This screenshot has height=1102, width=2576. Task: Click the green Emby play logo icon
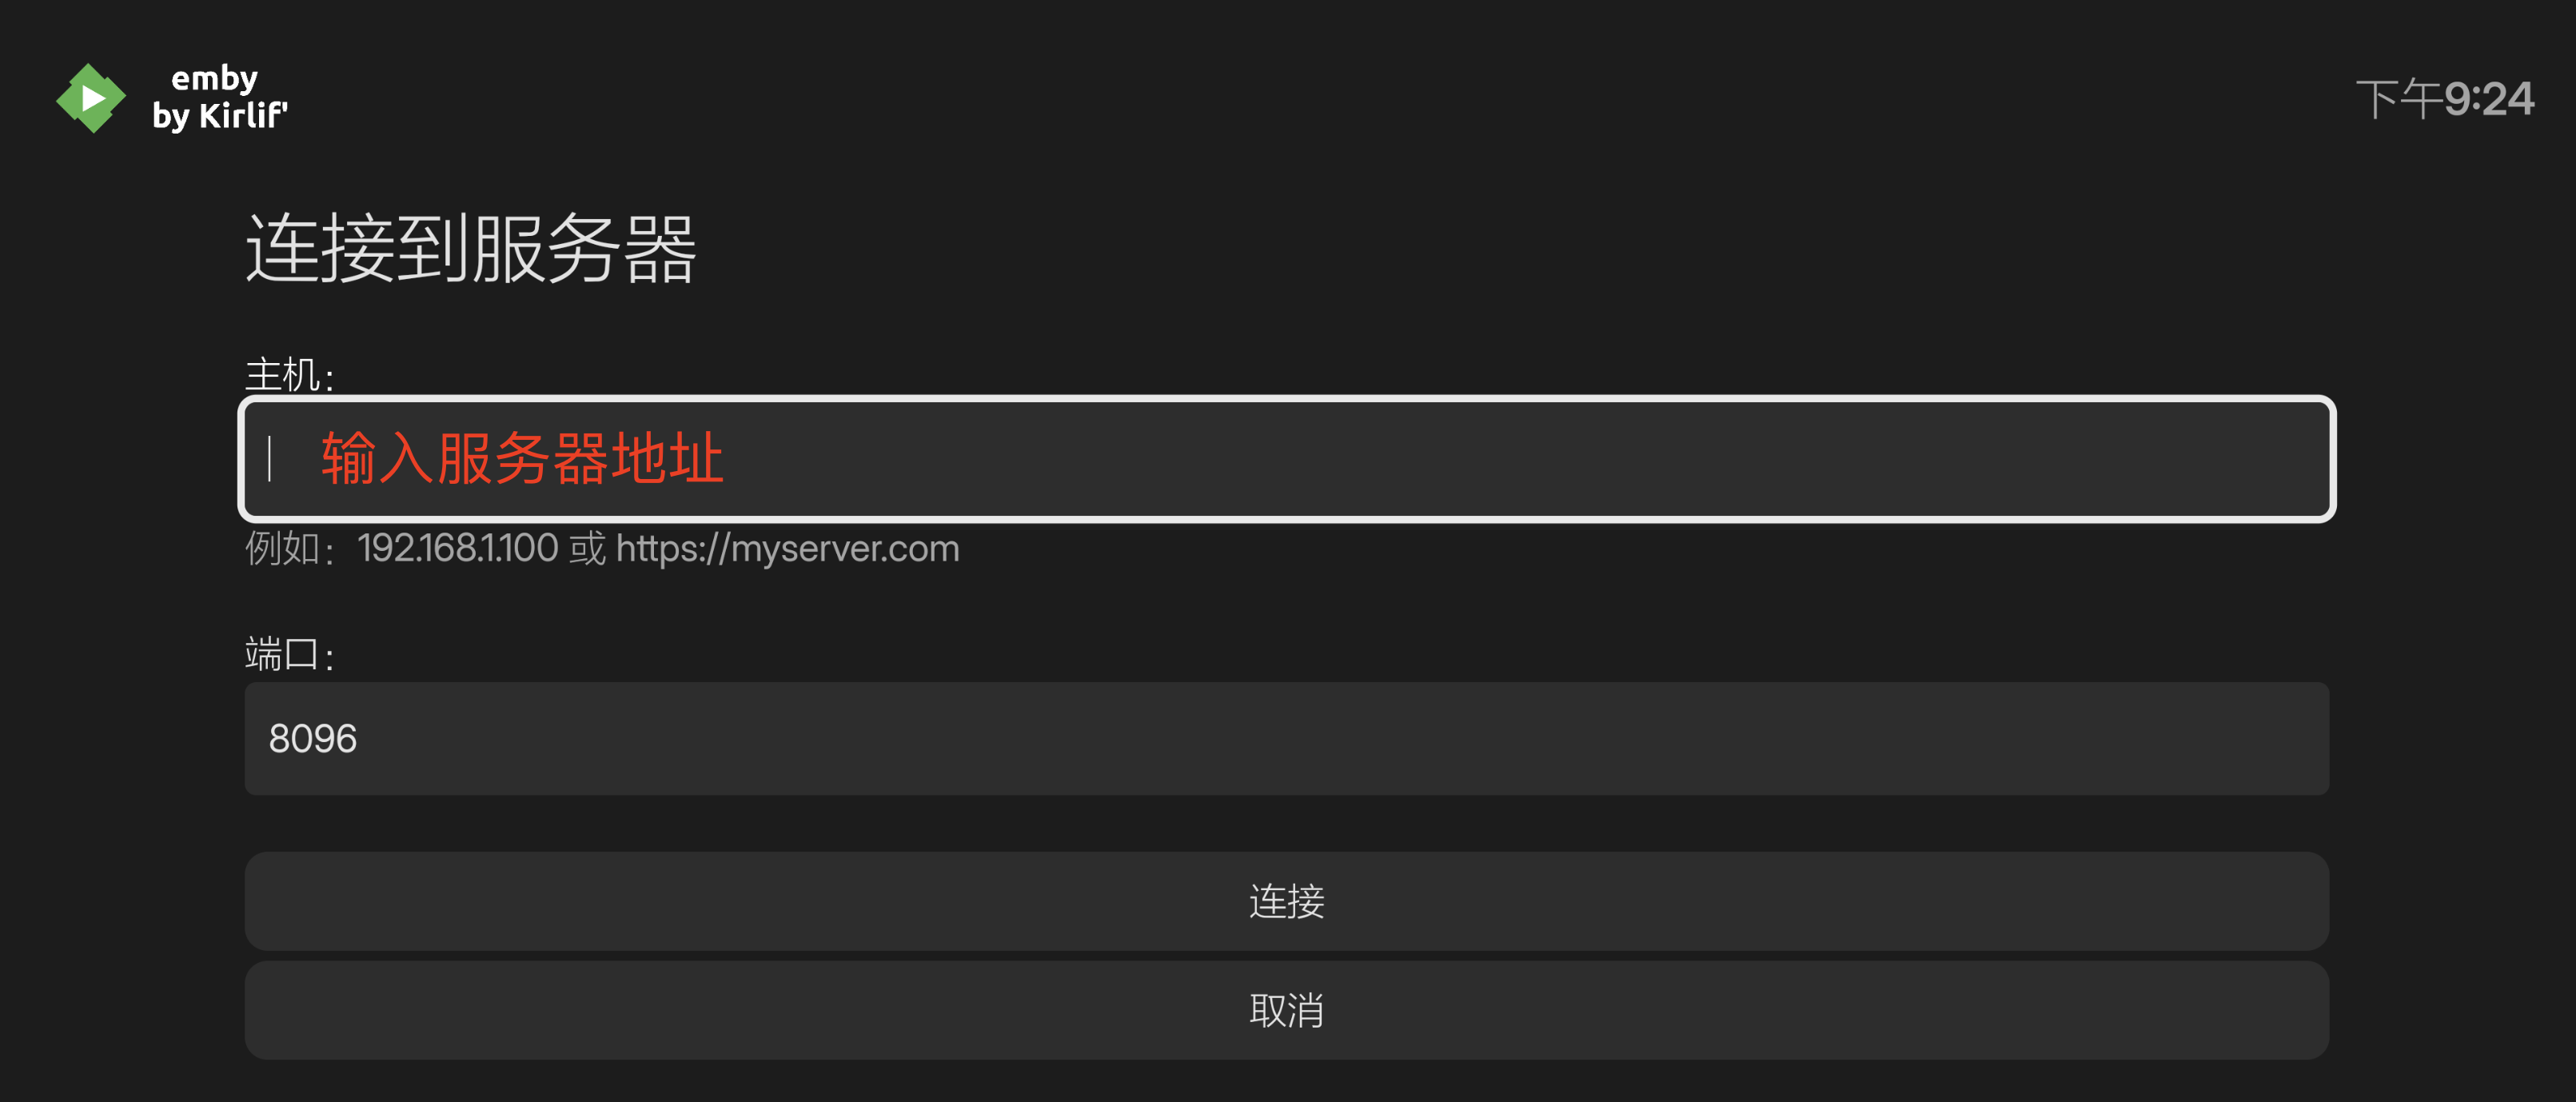click(91, 98)
